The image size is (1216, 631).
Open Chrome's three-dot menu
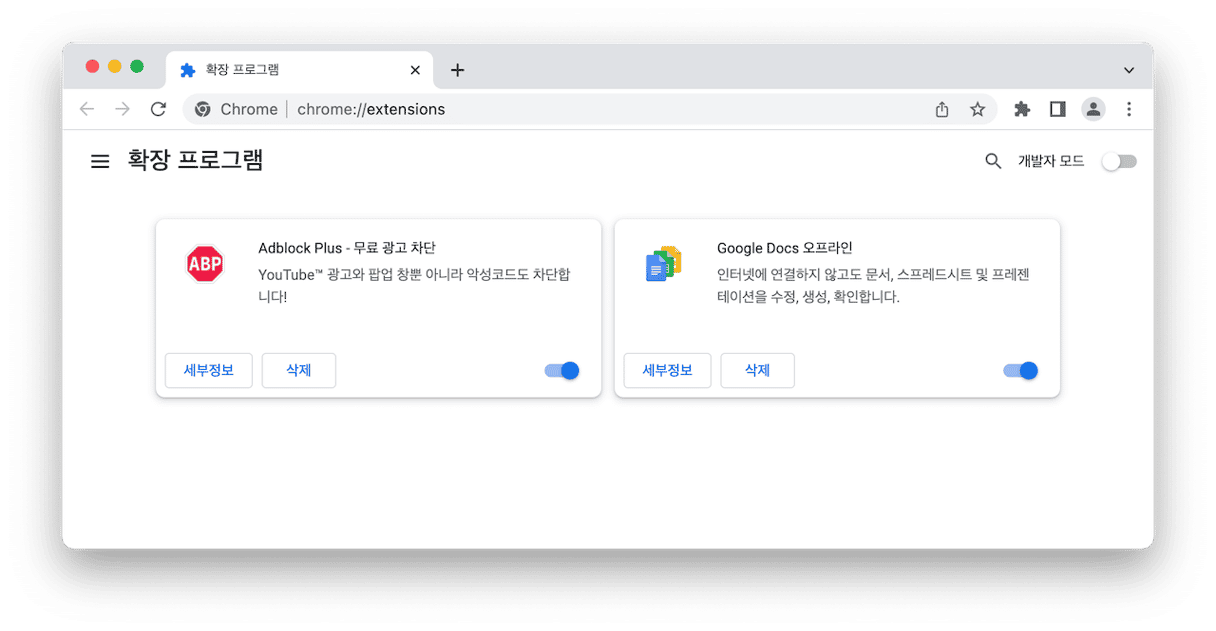(1129, 109)
